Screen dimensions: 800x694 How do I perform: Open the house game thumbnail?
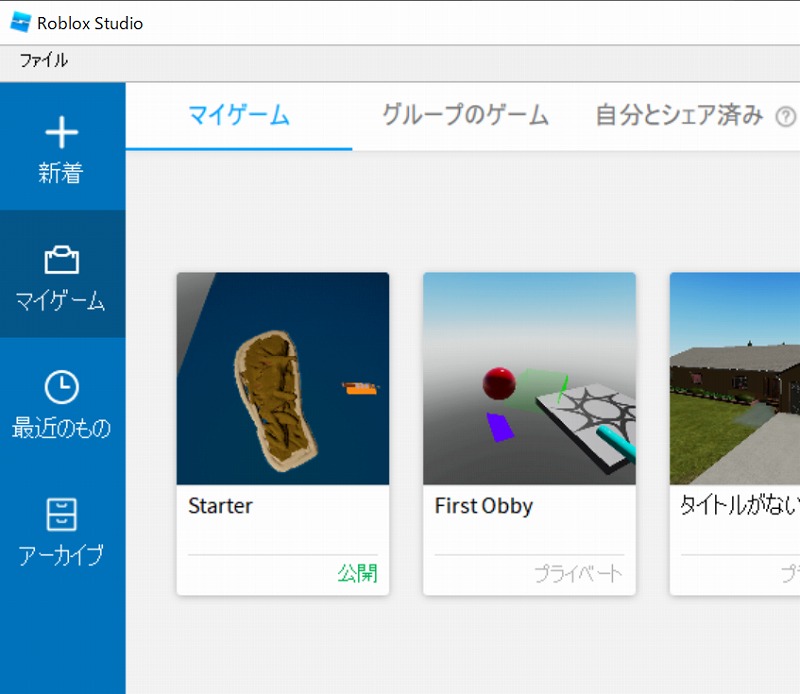coord(735,379)
